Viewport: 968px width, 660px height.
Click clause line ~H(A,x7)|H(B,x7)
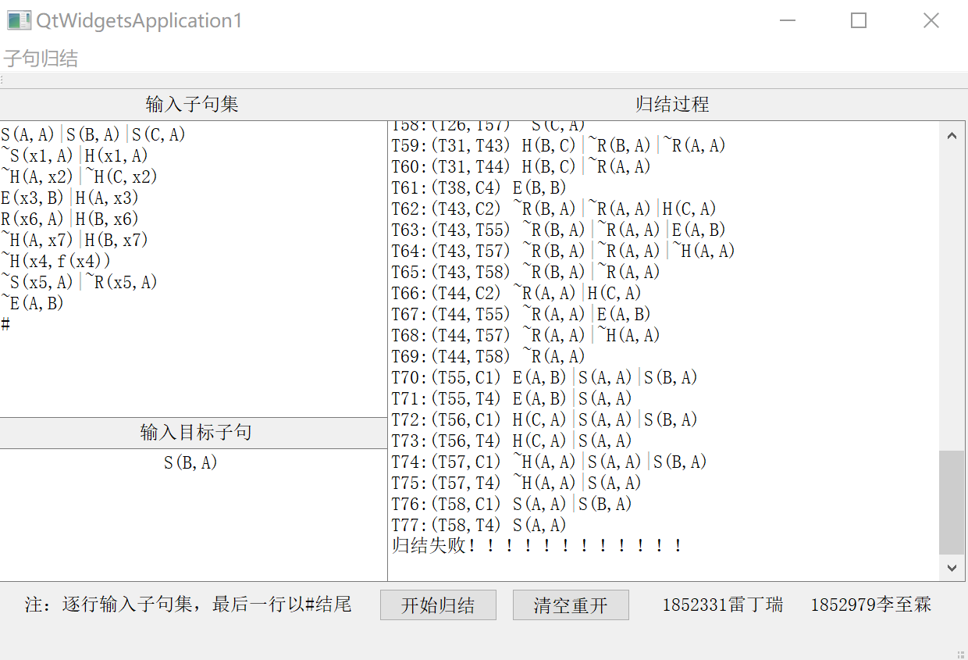[x=74, y=240]
